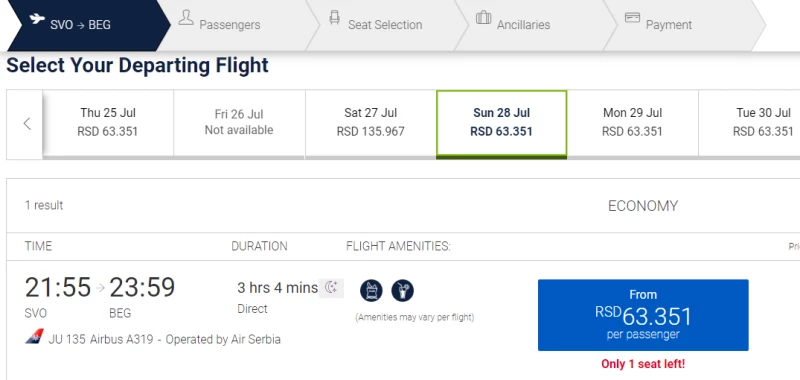Choose Sat 27 Jul RSD 135.967
Screen dimensions: 800x380
coord(370,122)
